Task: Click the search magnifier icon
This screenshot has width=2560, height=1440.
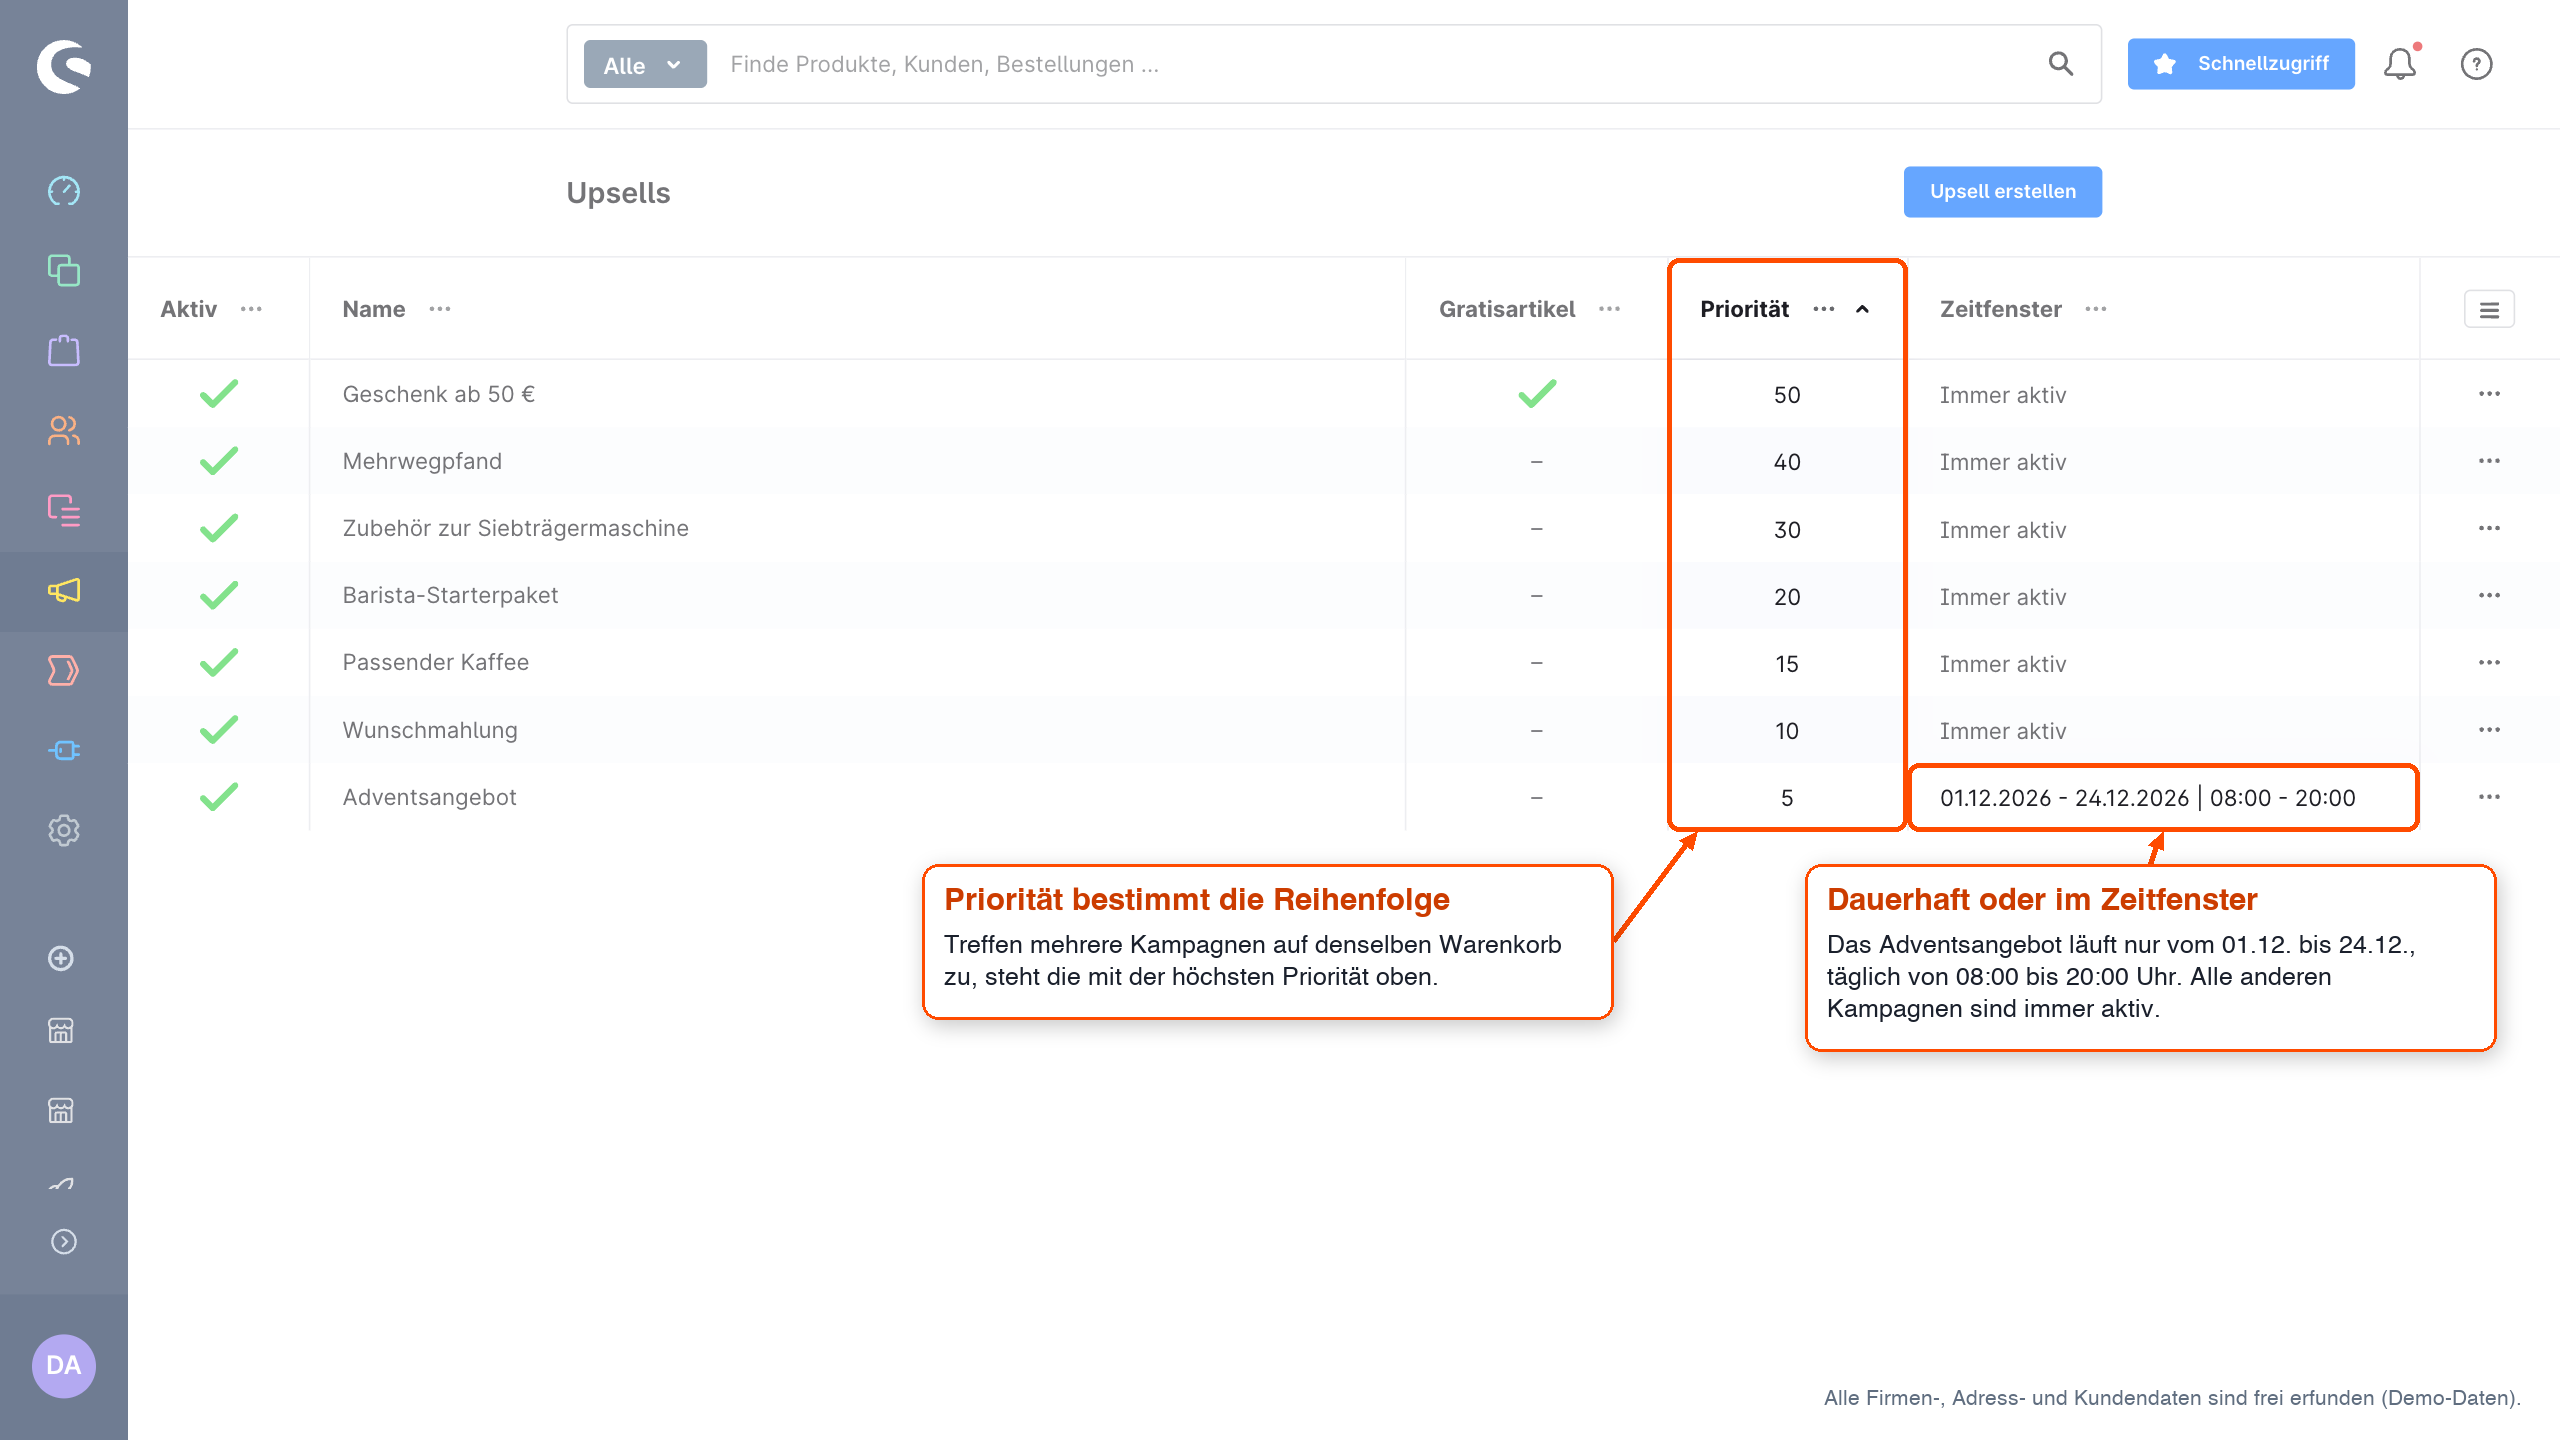Action: (2061, 64)
